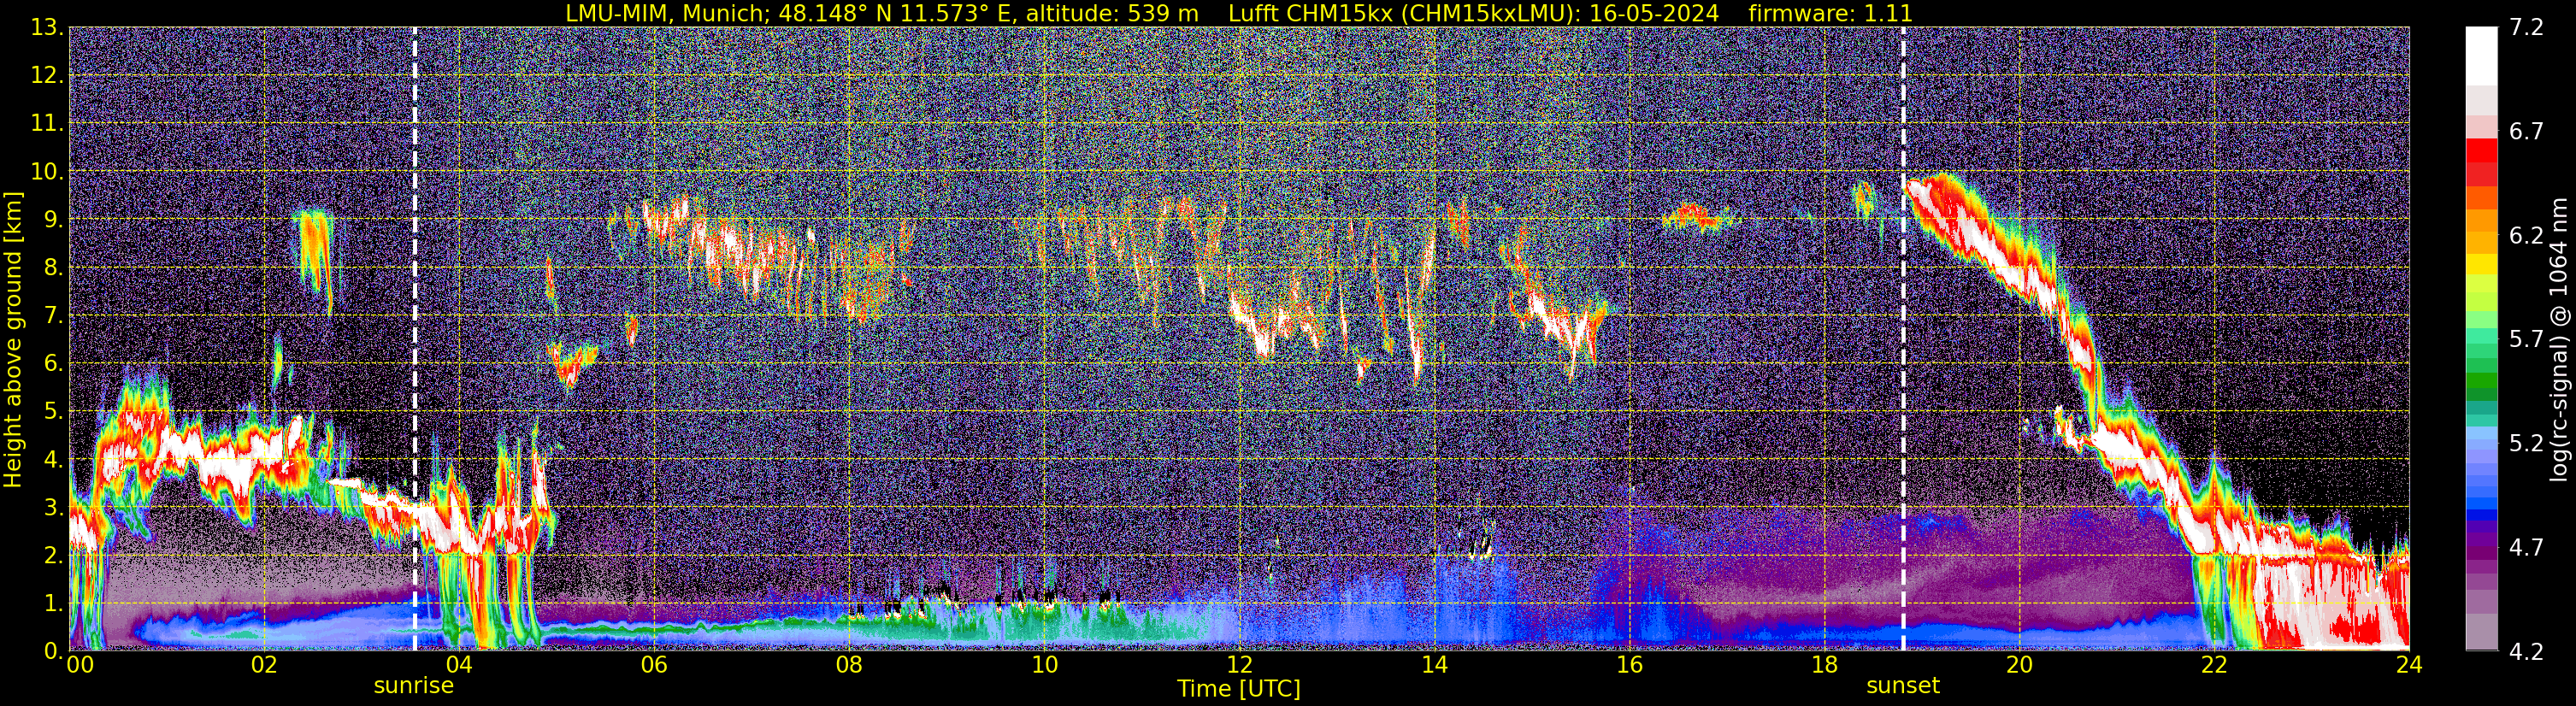2576x706 pixels.
Task: Pick the white top band of the colorbar
Action: [x=2481, y=55]
